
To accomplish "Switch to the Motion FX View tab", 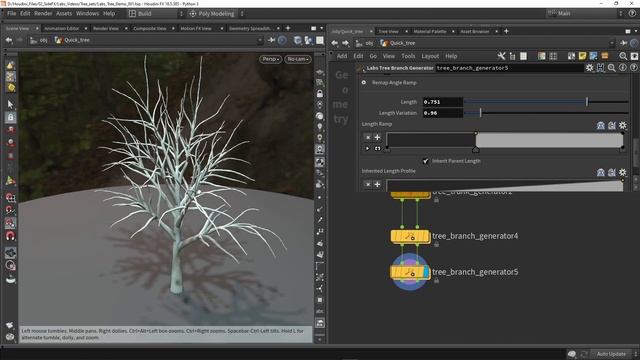I will (x=196, y=29).
